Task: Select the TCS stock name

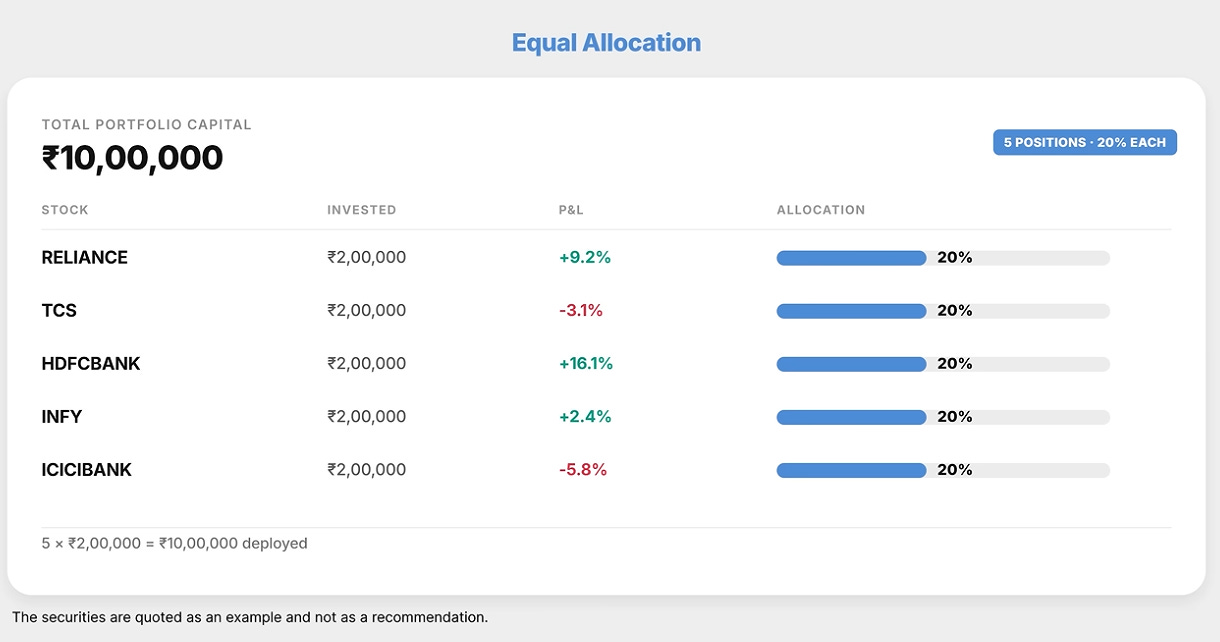Action: (x=59, y=311)
